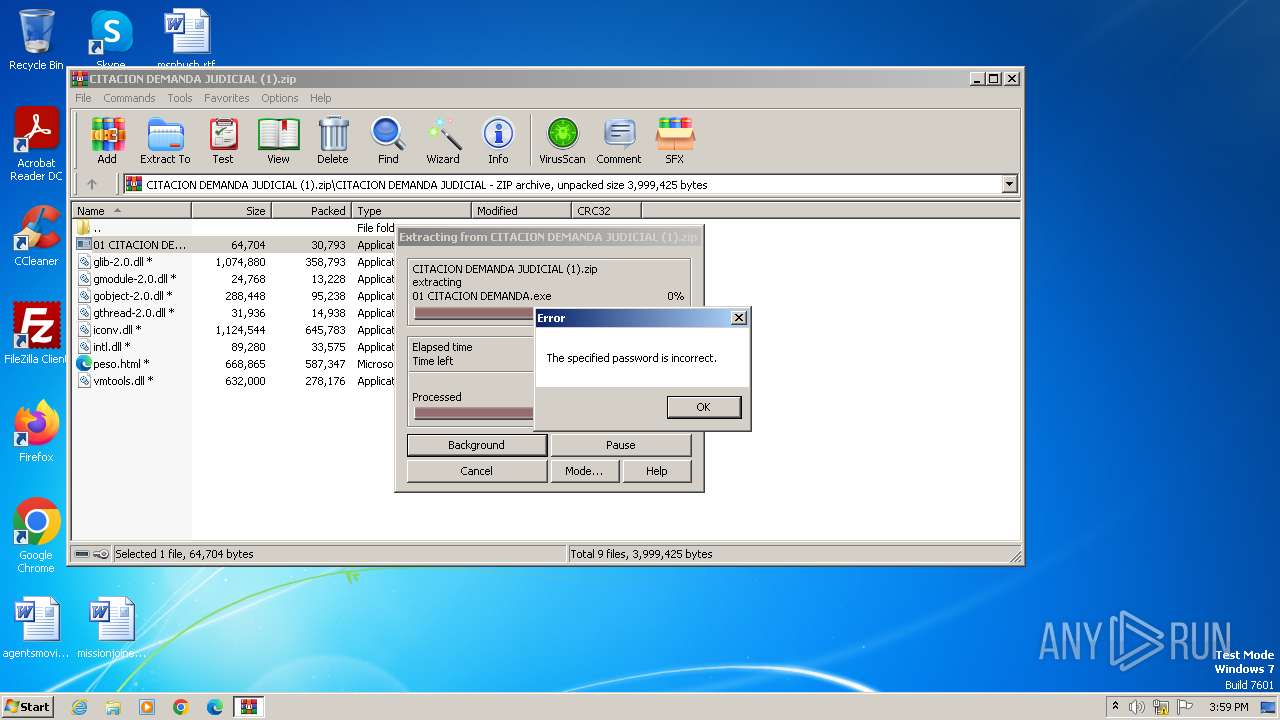
Task: Click the volume icon in system tray
Action: [1137, 707]
